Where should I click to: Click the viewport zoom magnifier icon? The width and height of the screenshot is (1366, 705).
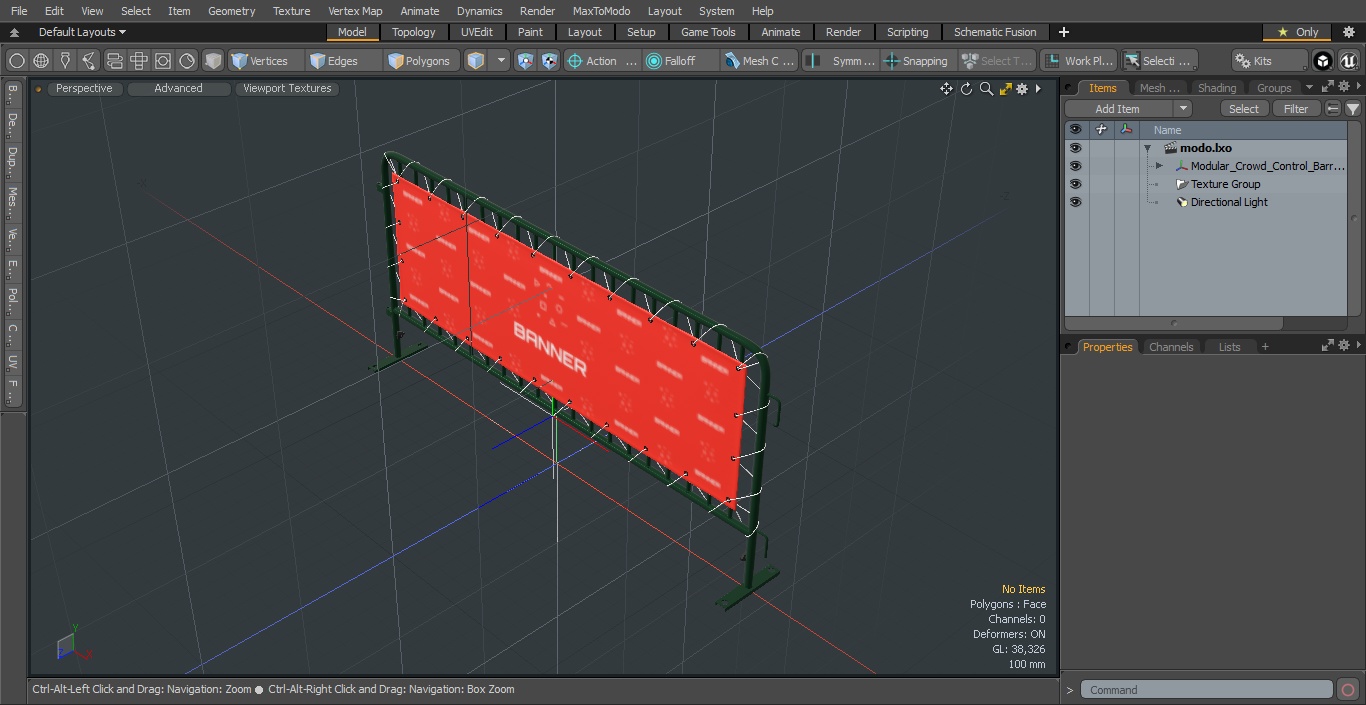[986, 89]
